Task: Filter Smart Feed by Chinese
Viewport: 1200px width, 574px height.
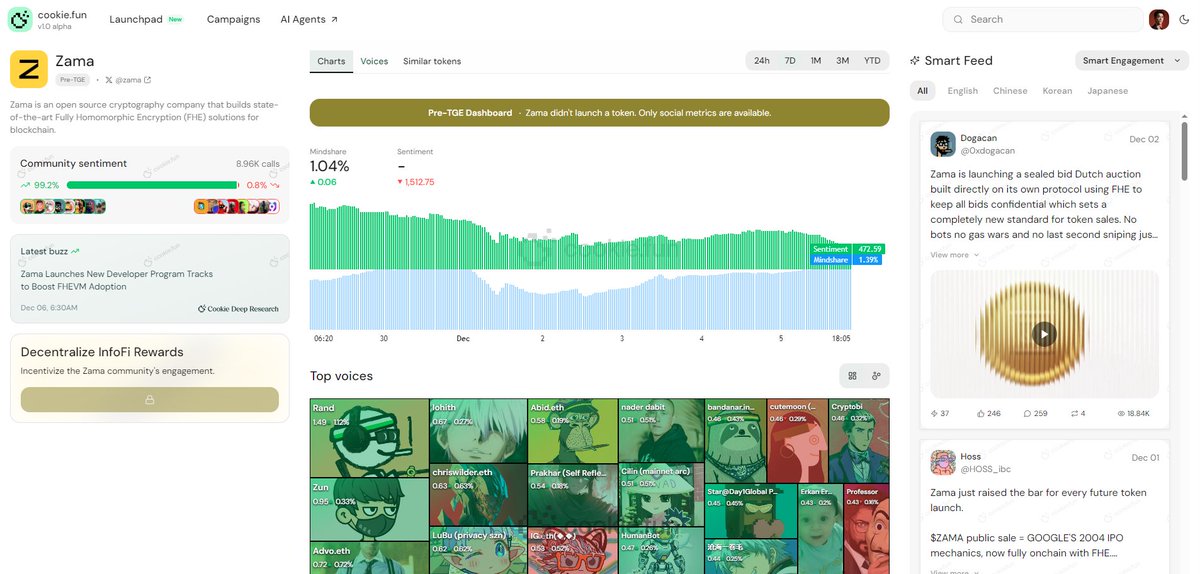Action: click(1010, 91)
